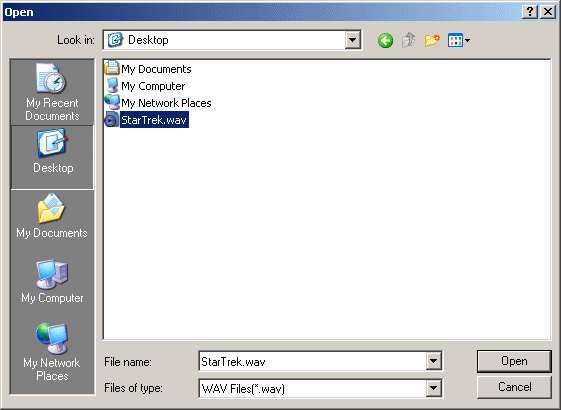Expand the Look in dropdown
Image resolution: width=561 pixels, height=410 pixels.
352,40
